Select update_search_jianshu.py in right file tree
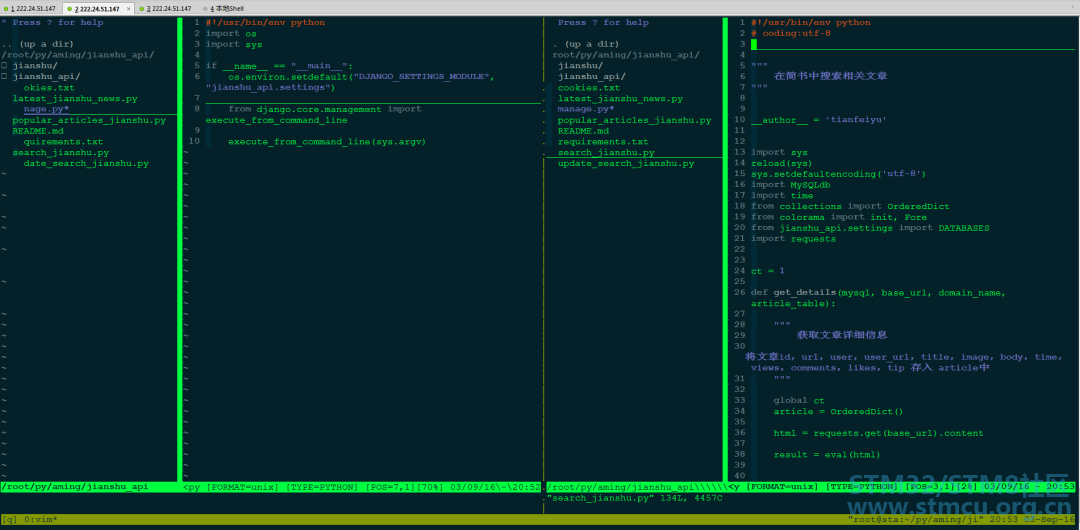Image resolution: width=1080 pixels, height=530 pixels. point(626,164)
